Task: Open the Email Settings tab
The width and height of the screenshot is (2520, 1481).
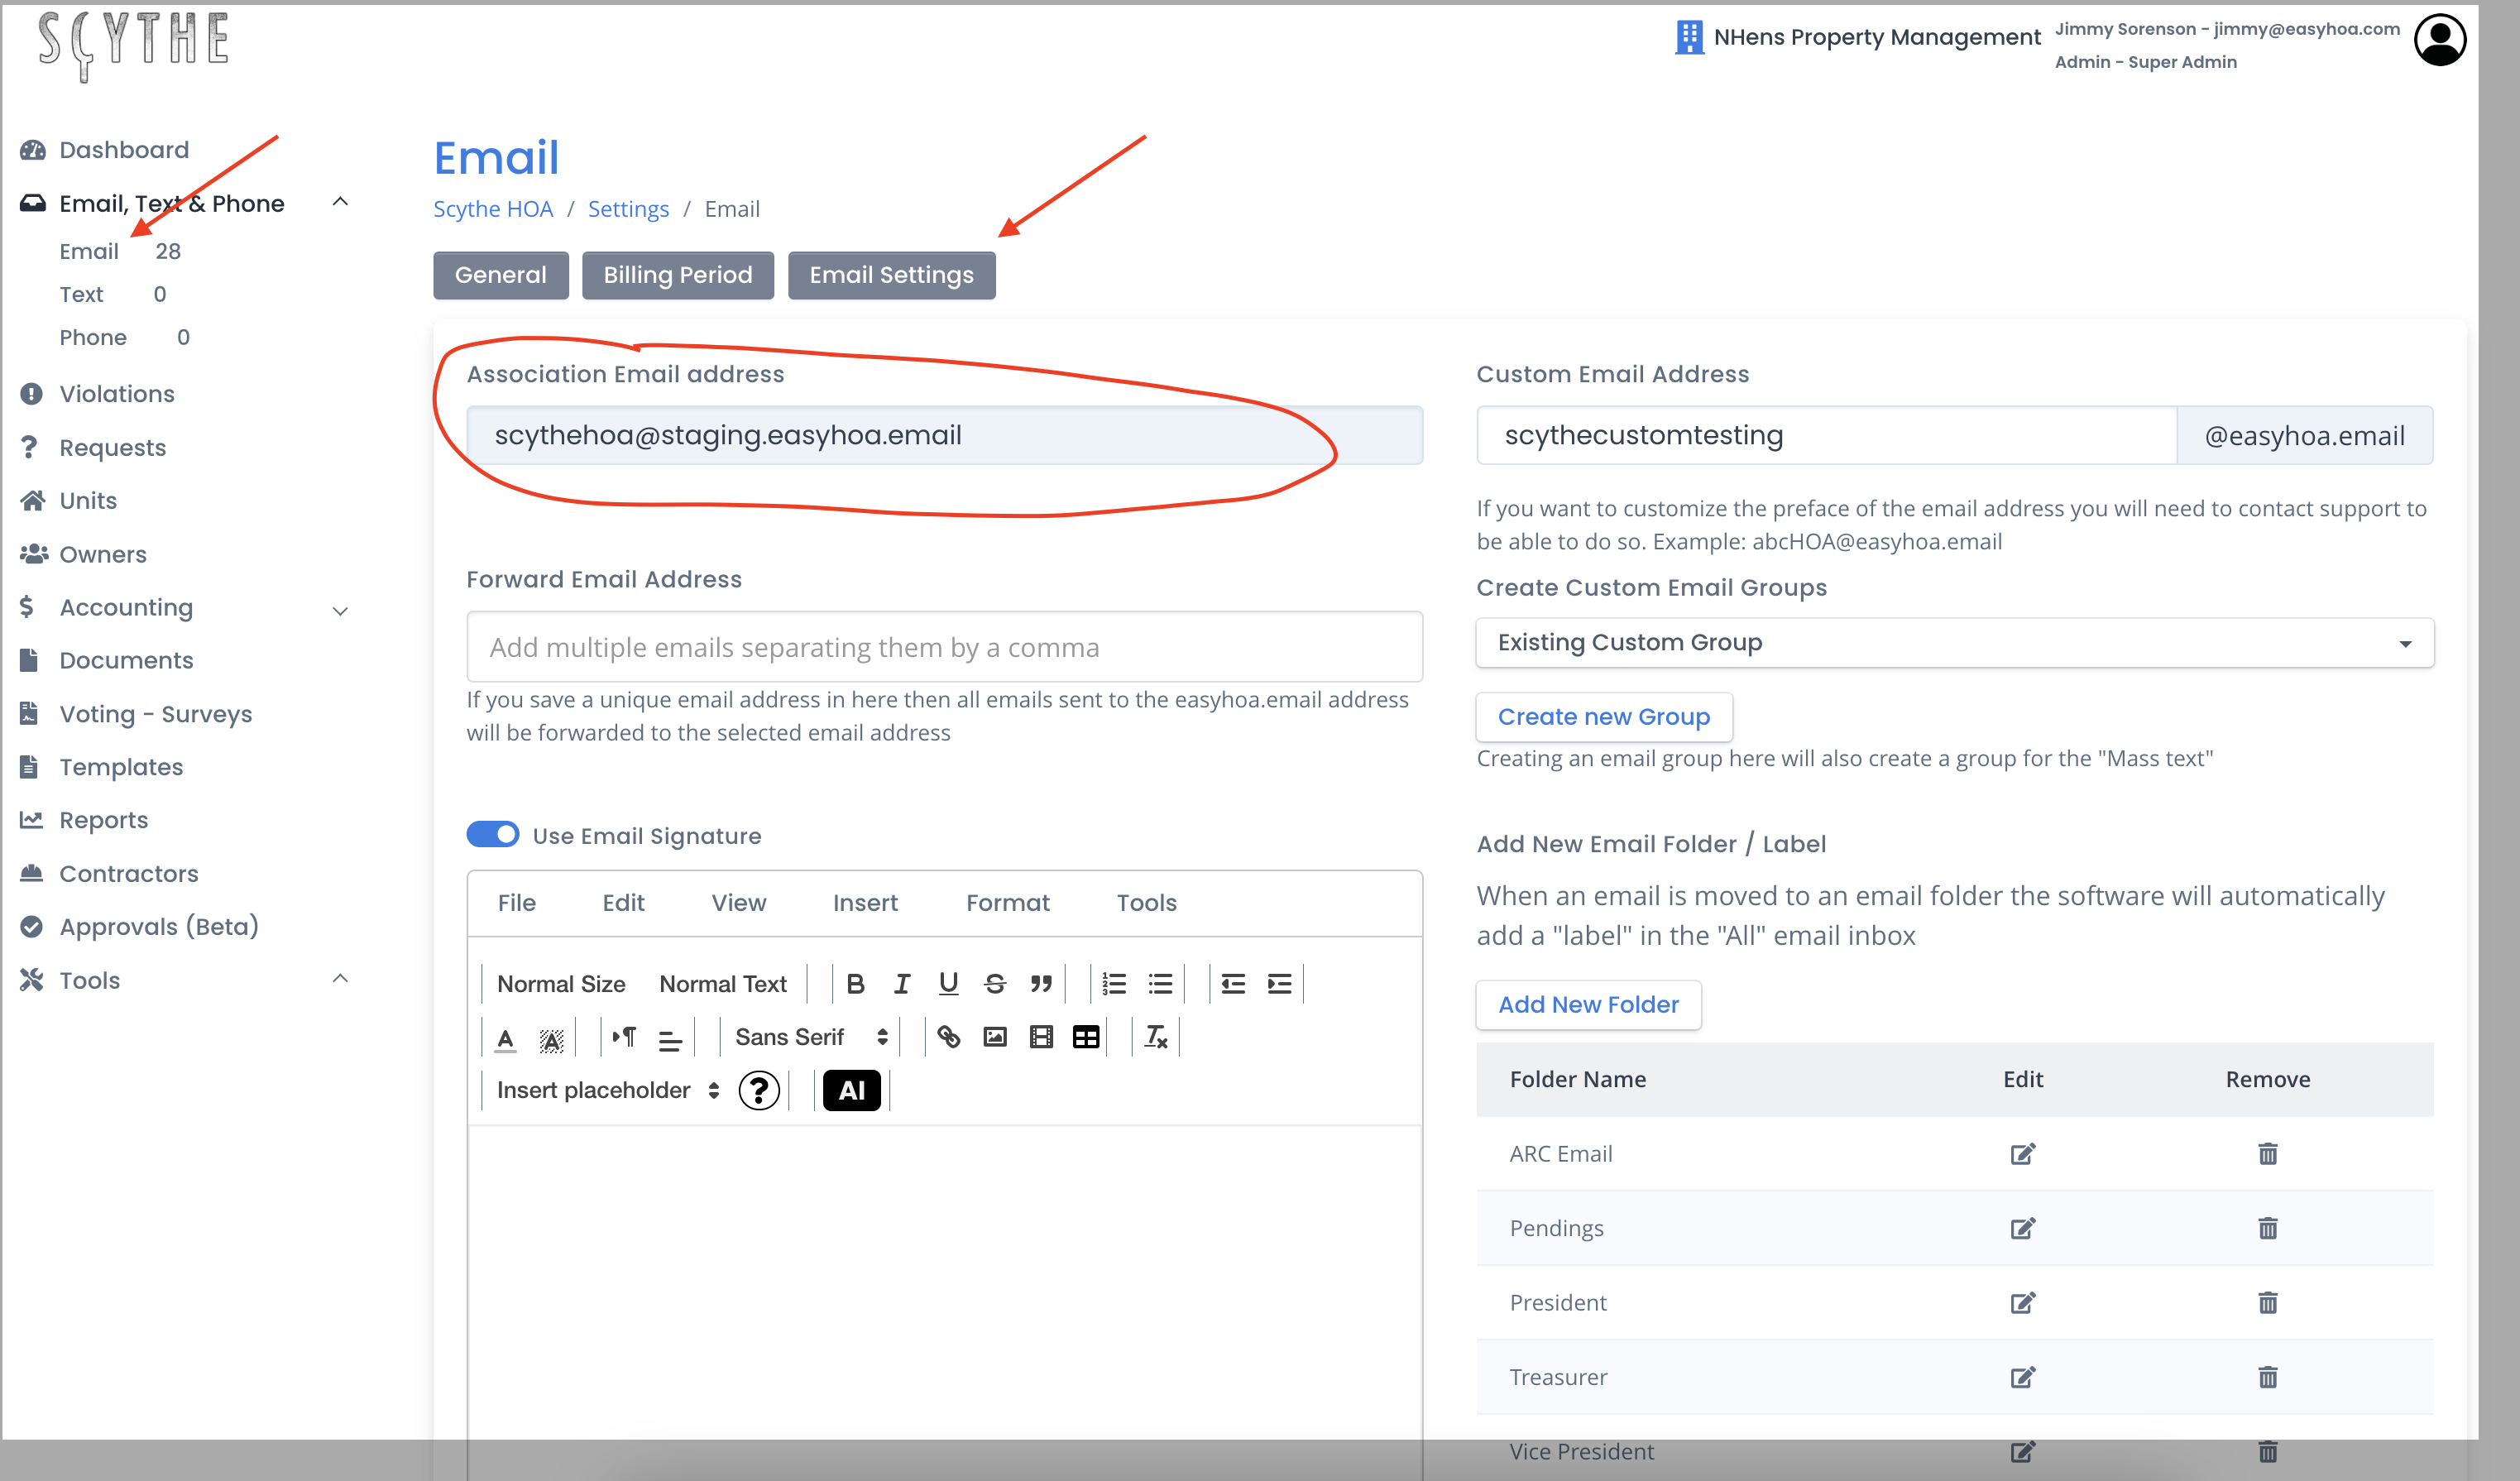Action: point(892,275)
